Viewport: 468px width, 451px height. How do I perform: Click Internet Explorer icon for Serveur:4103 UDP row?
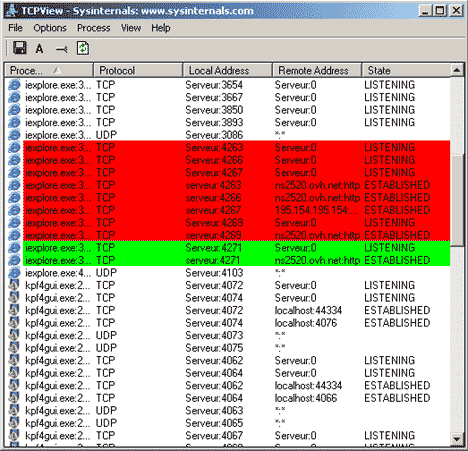coord(14,273)
